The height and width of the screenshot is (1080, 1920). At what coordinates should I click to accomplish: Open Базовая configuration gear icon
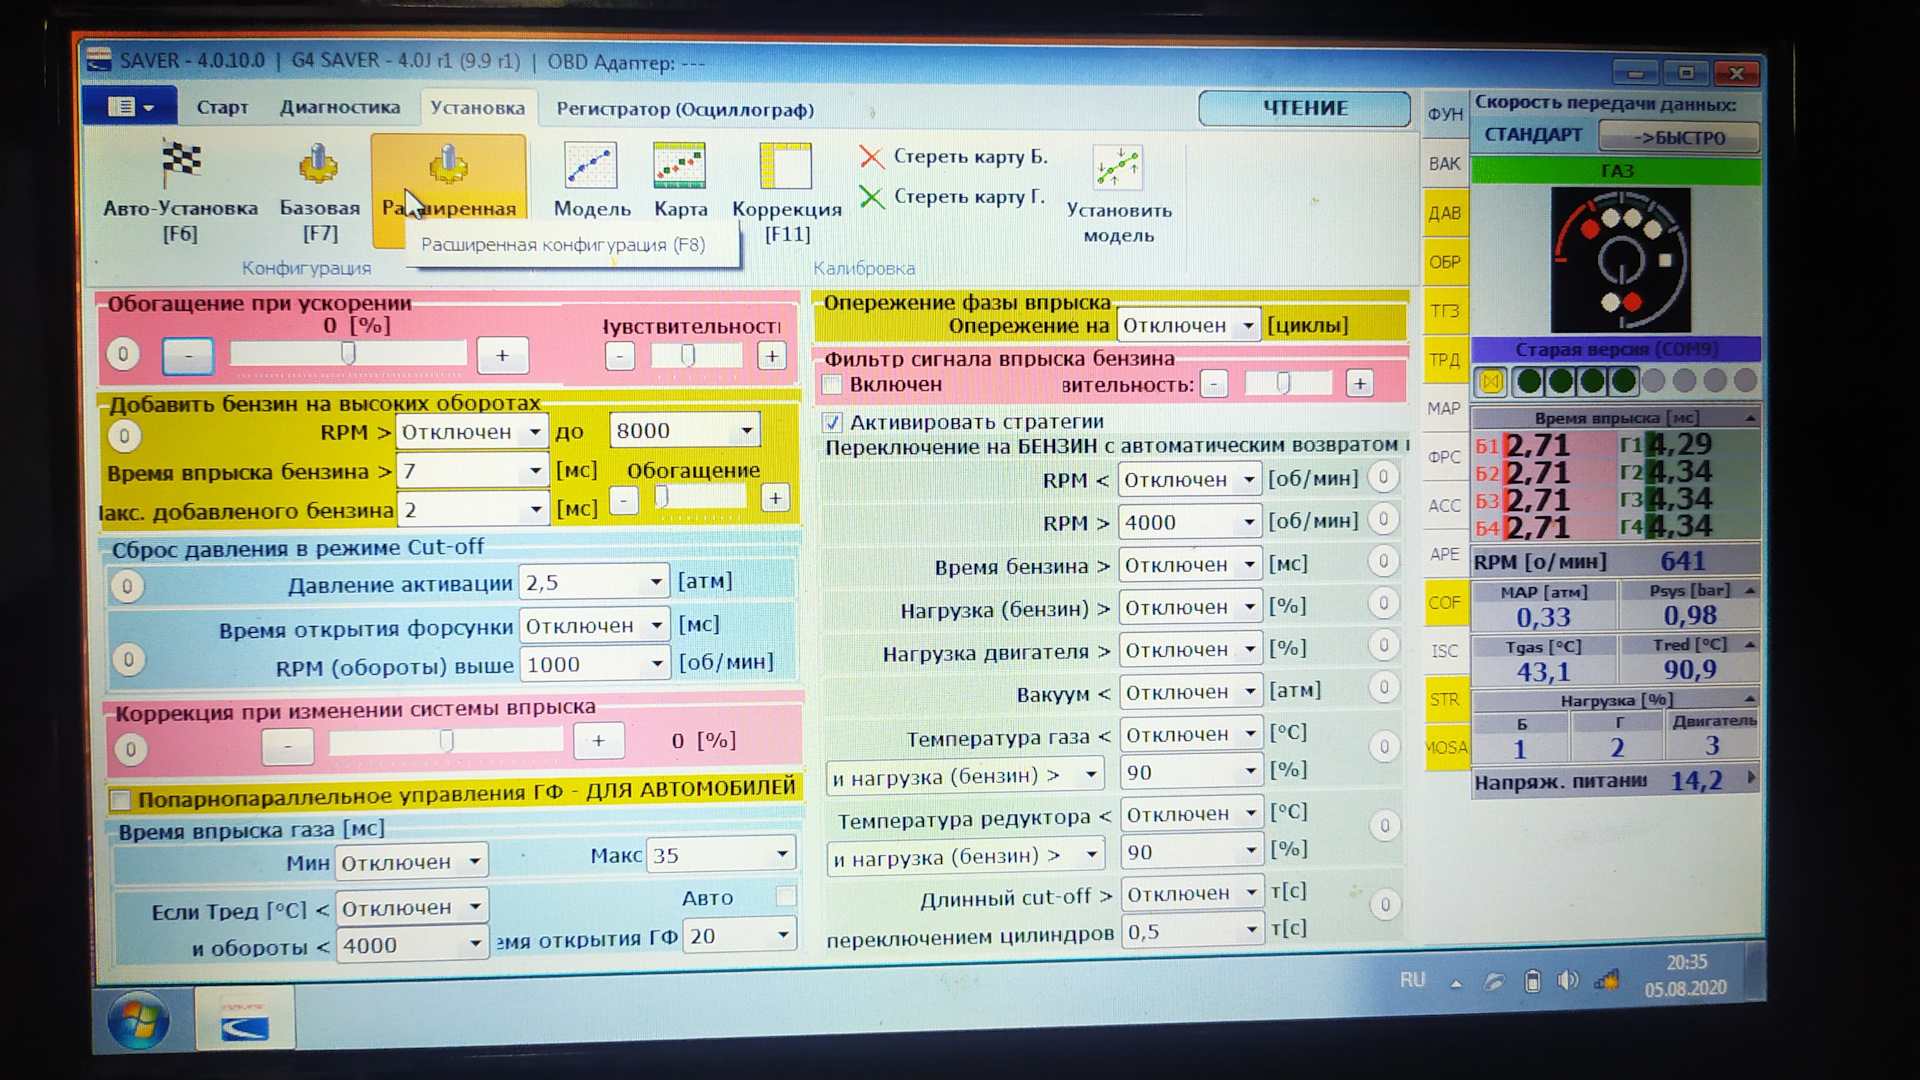[x=318, y=166]
